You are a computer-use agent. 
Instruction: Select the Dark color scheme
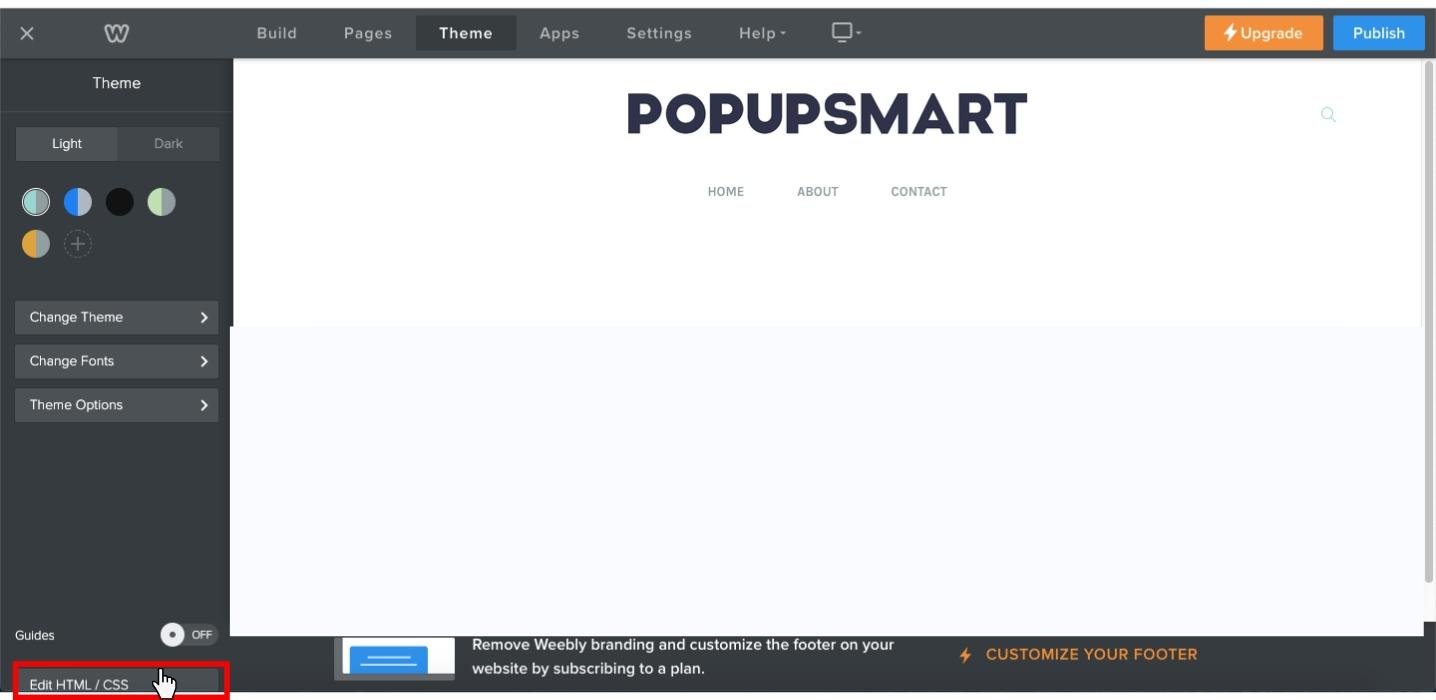(x=168, y=144)
